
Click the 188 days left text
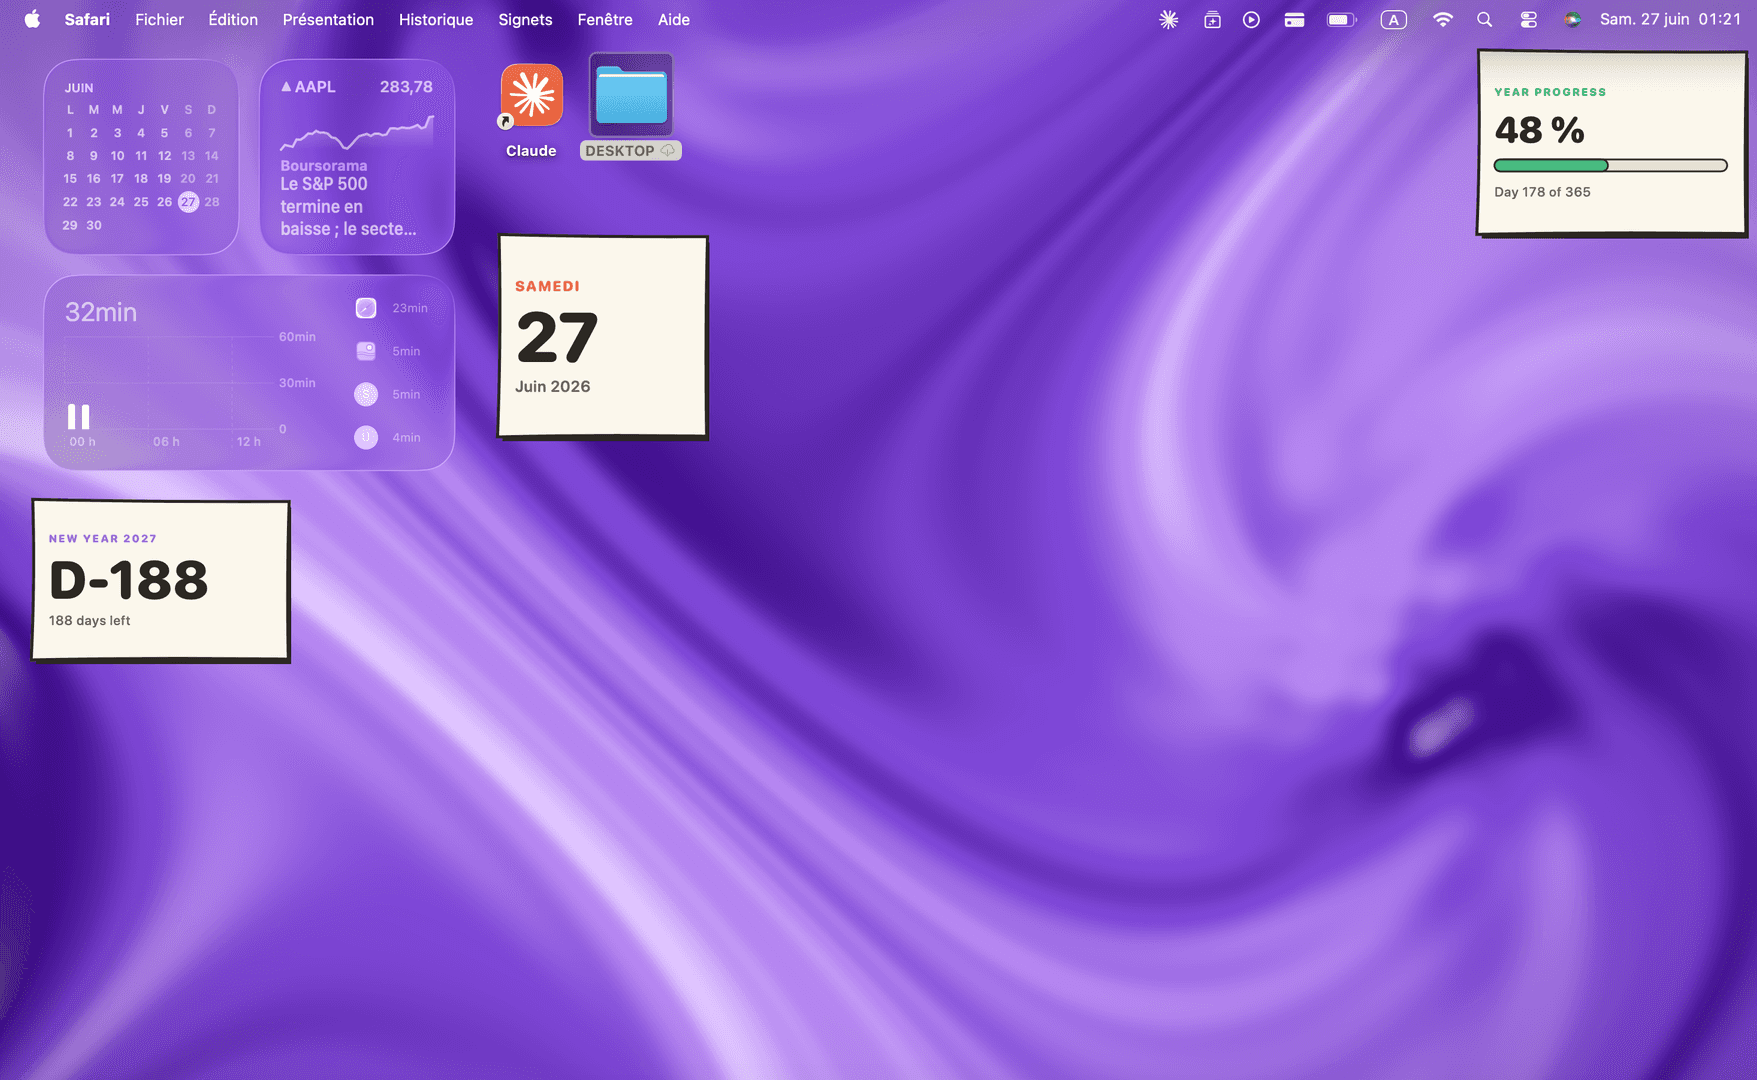coord(89,621)
